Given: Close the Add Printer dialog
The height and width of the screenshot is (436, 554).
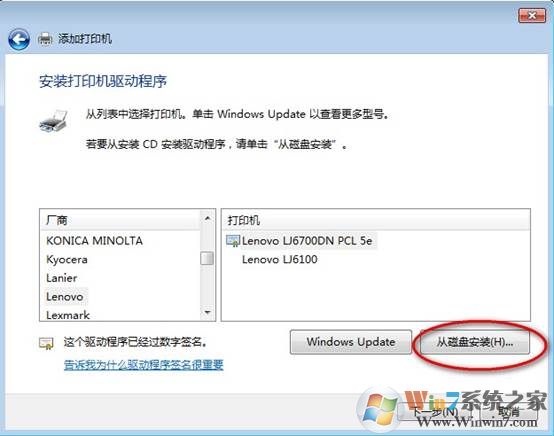Looking at the screenshot, I should tap(532, 16).
